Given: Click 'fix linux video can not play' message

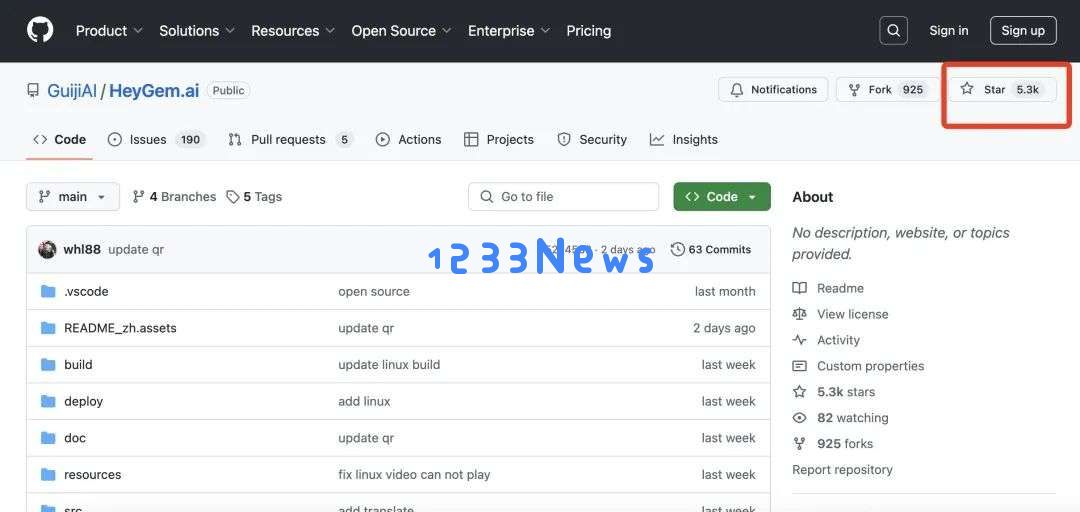Looking at the screenshot, I should click(414, 474).
